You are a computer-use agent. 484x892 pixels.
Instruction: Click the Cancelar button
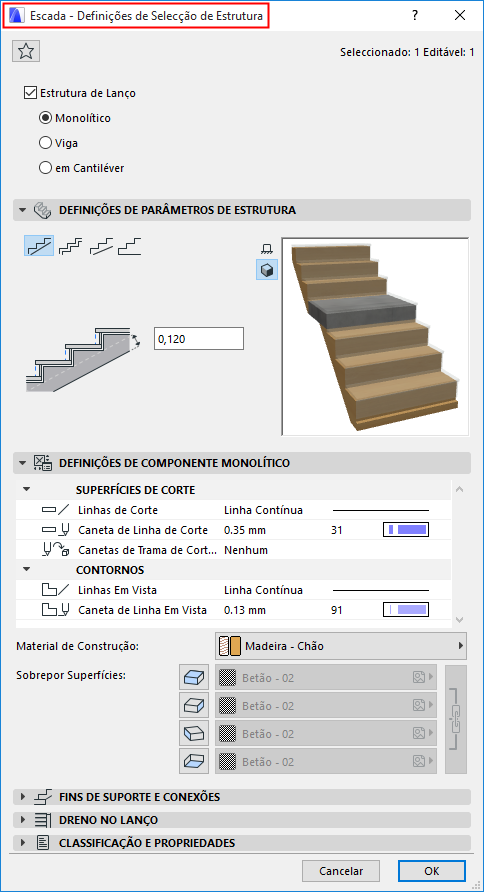[x=341, y=870]
